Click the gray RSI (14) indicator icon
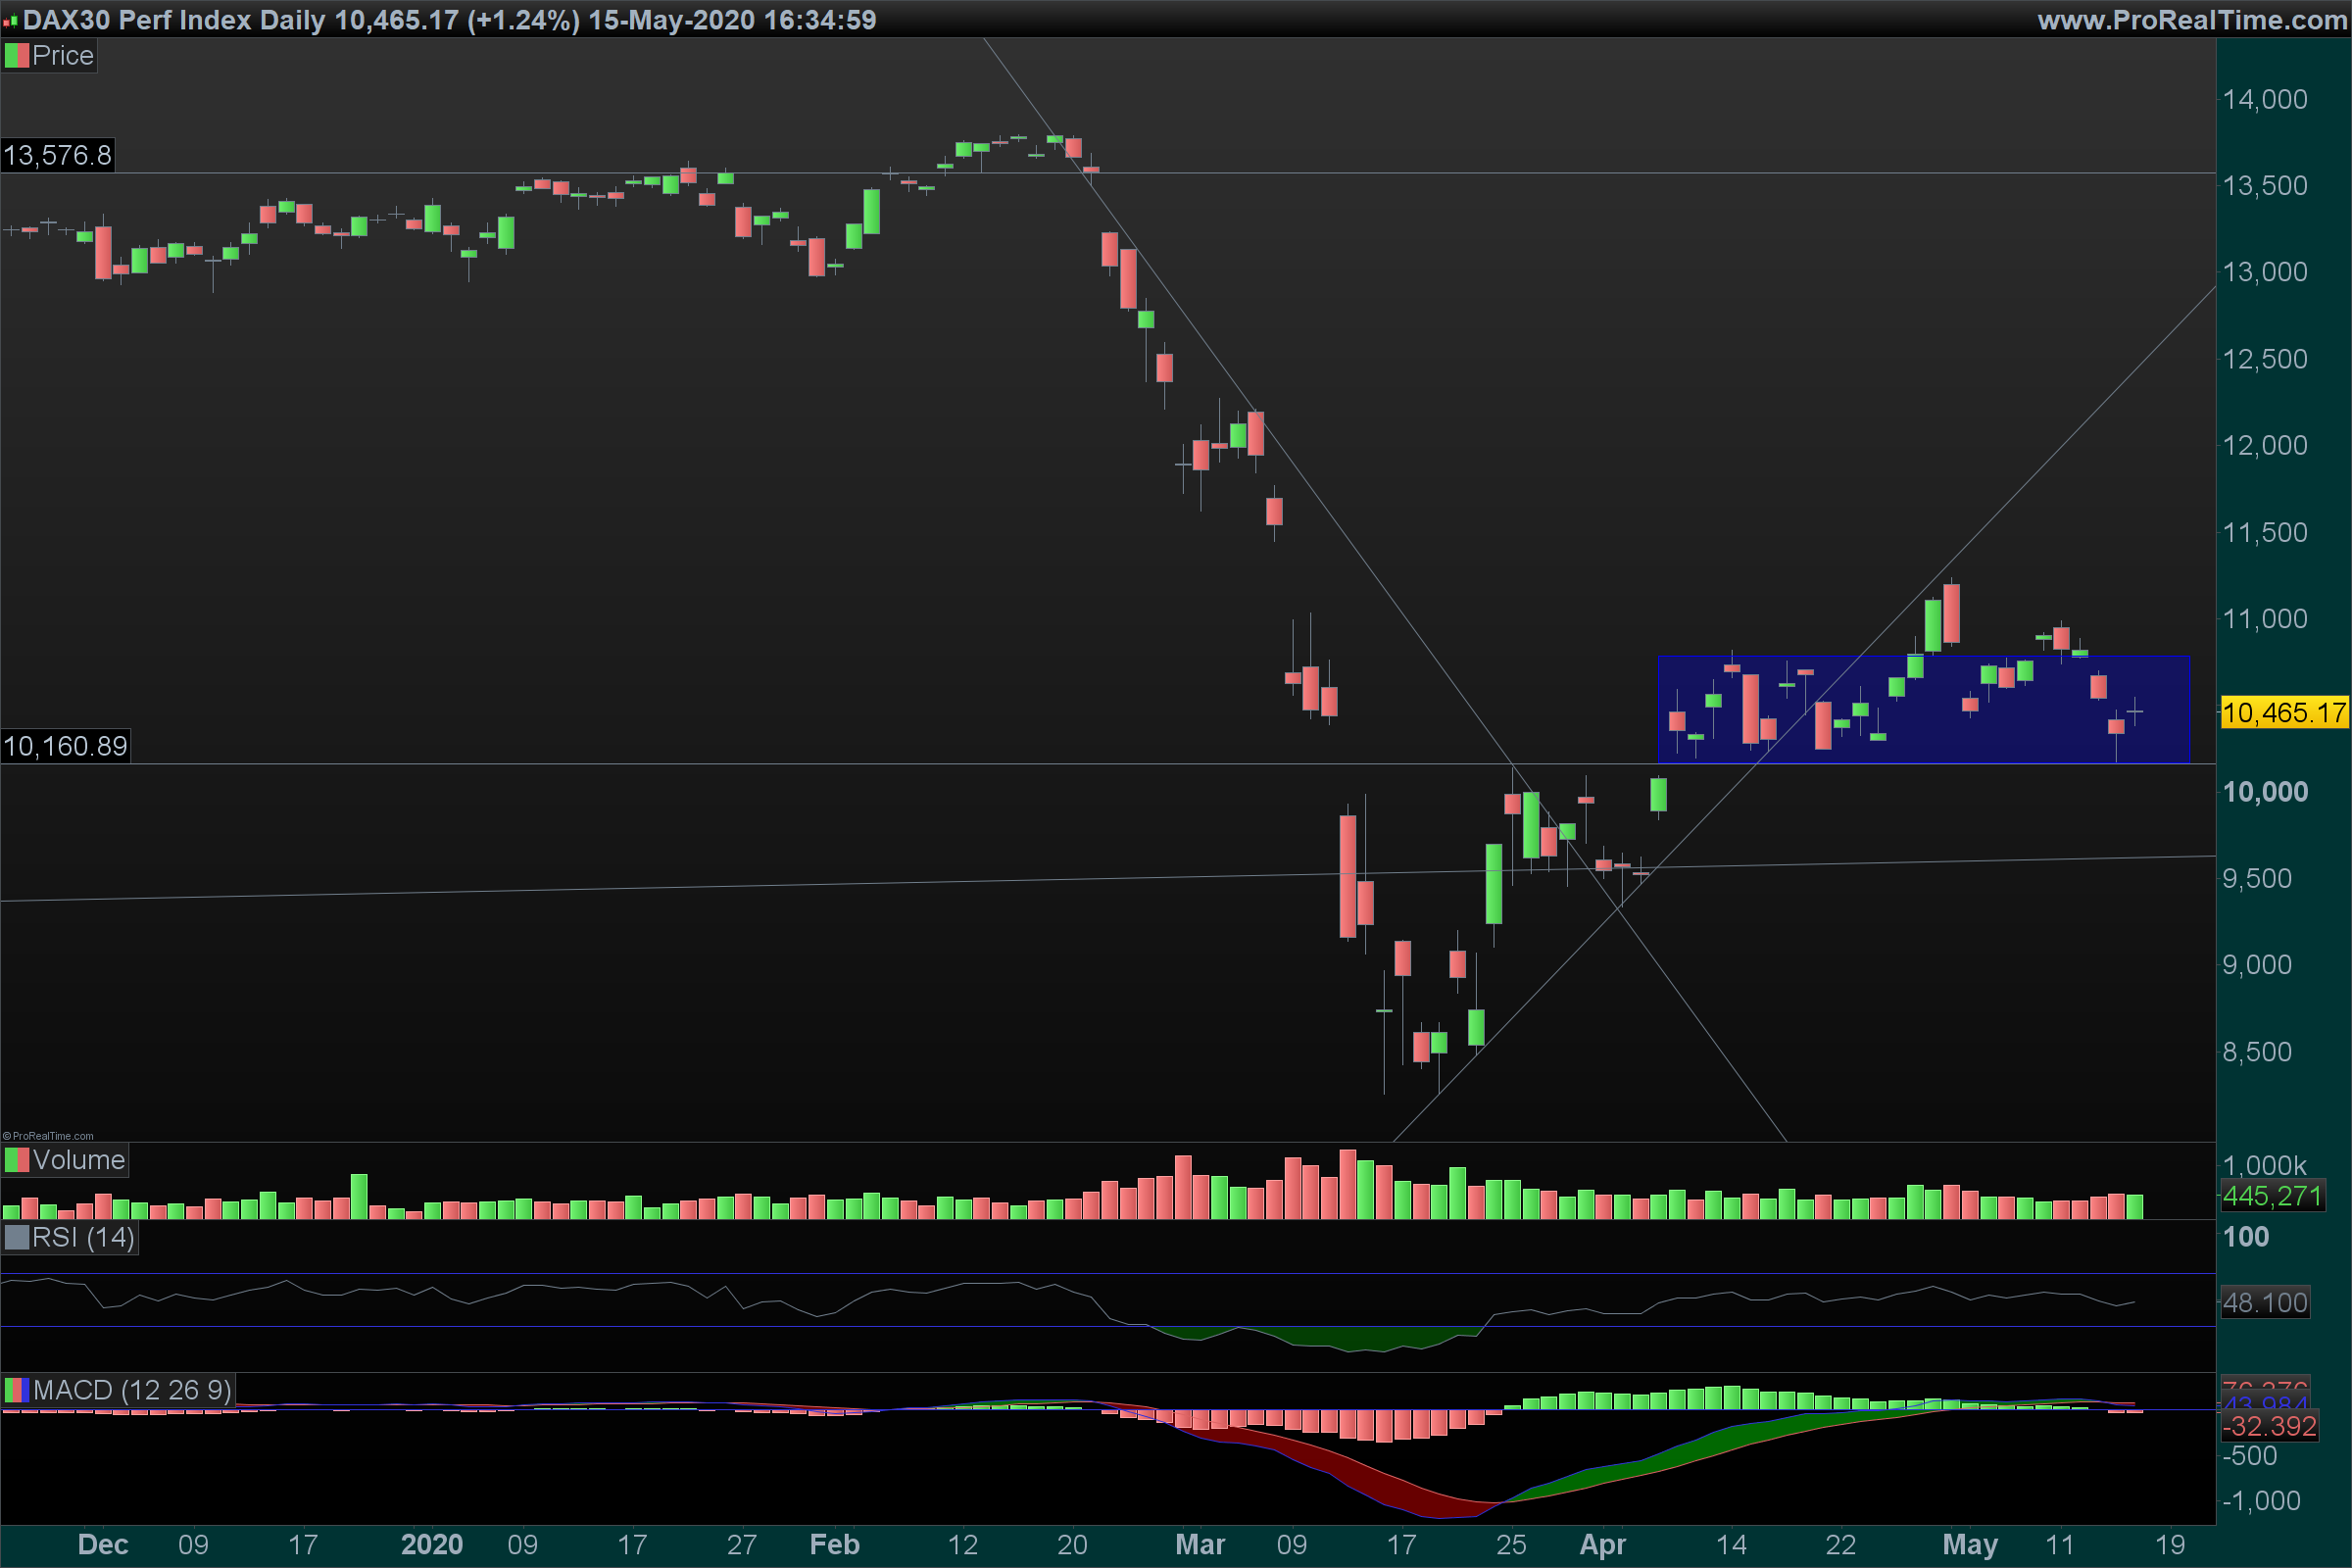Viewport: 2352px width, 1568px height. pyautogui.click(x=17, y=1238)
